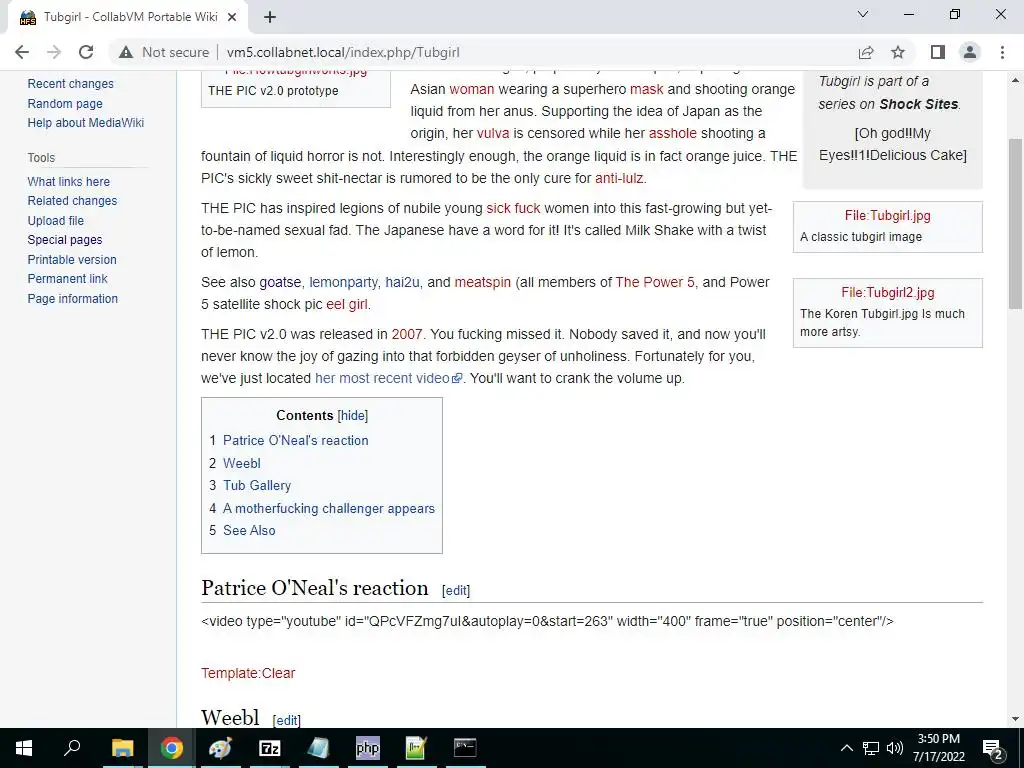Jump to Tub Gallery contents entry
This screenshot has height=768, width=1024.
[x=257, y=485]
